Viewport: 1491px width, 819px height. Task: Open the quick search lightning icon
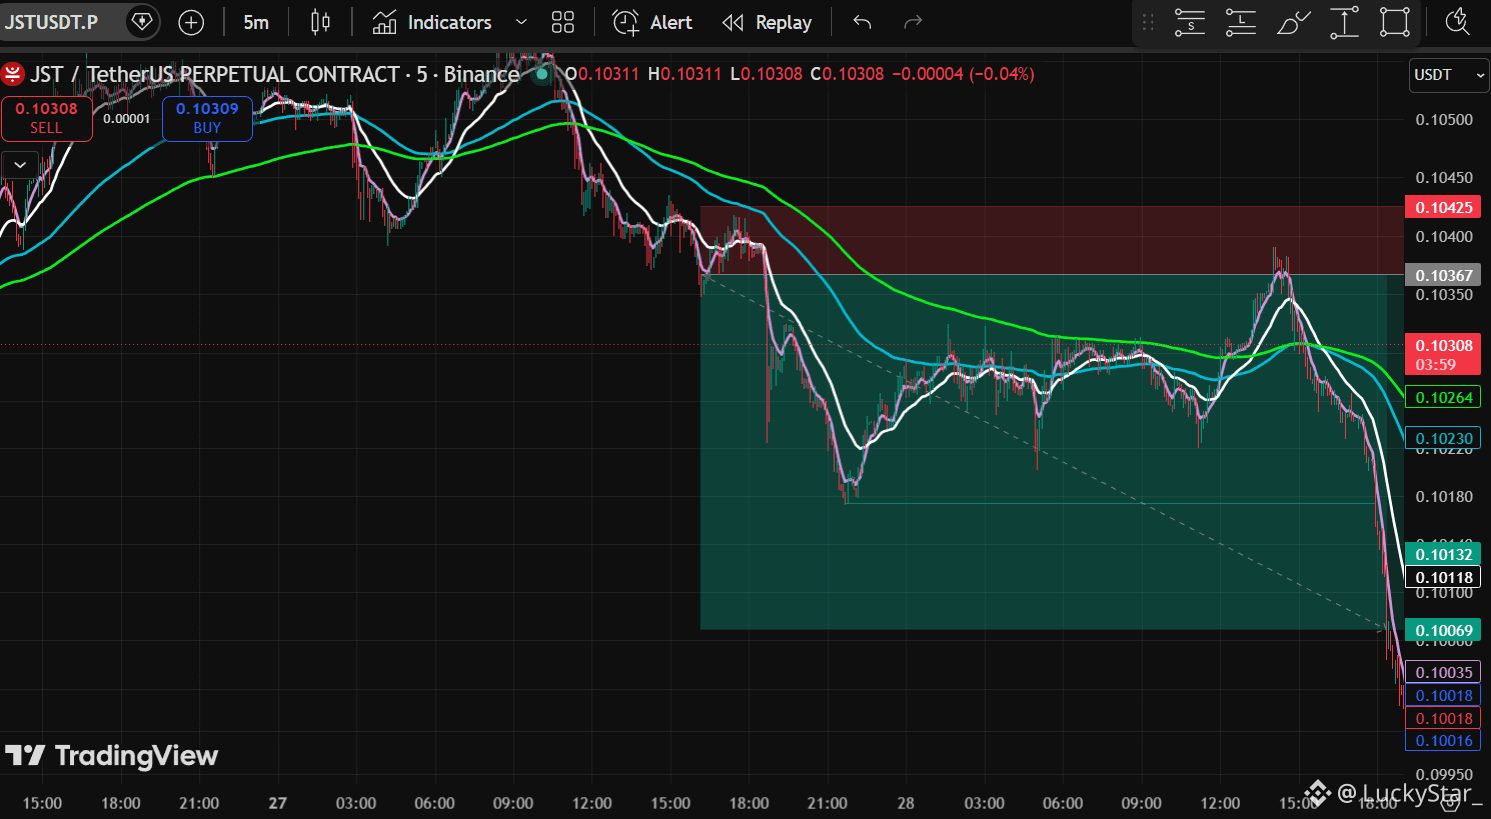[x=1458, y=21]
